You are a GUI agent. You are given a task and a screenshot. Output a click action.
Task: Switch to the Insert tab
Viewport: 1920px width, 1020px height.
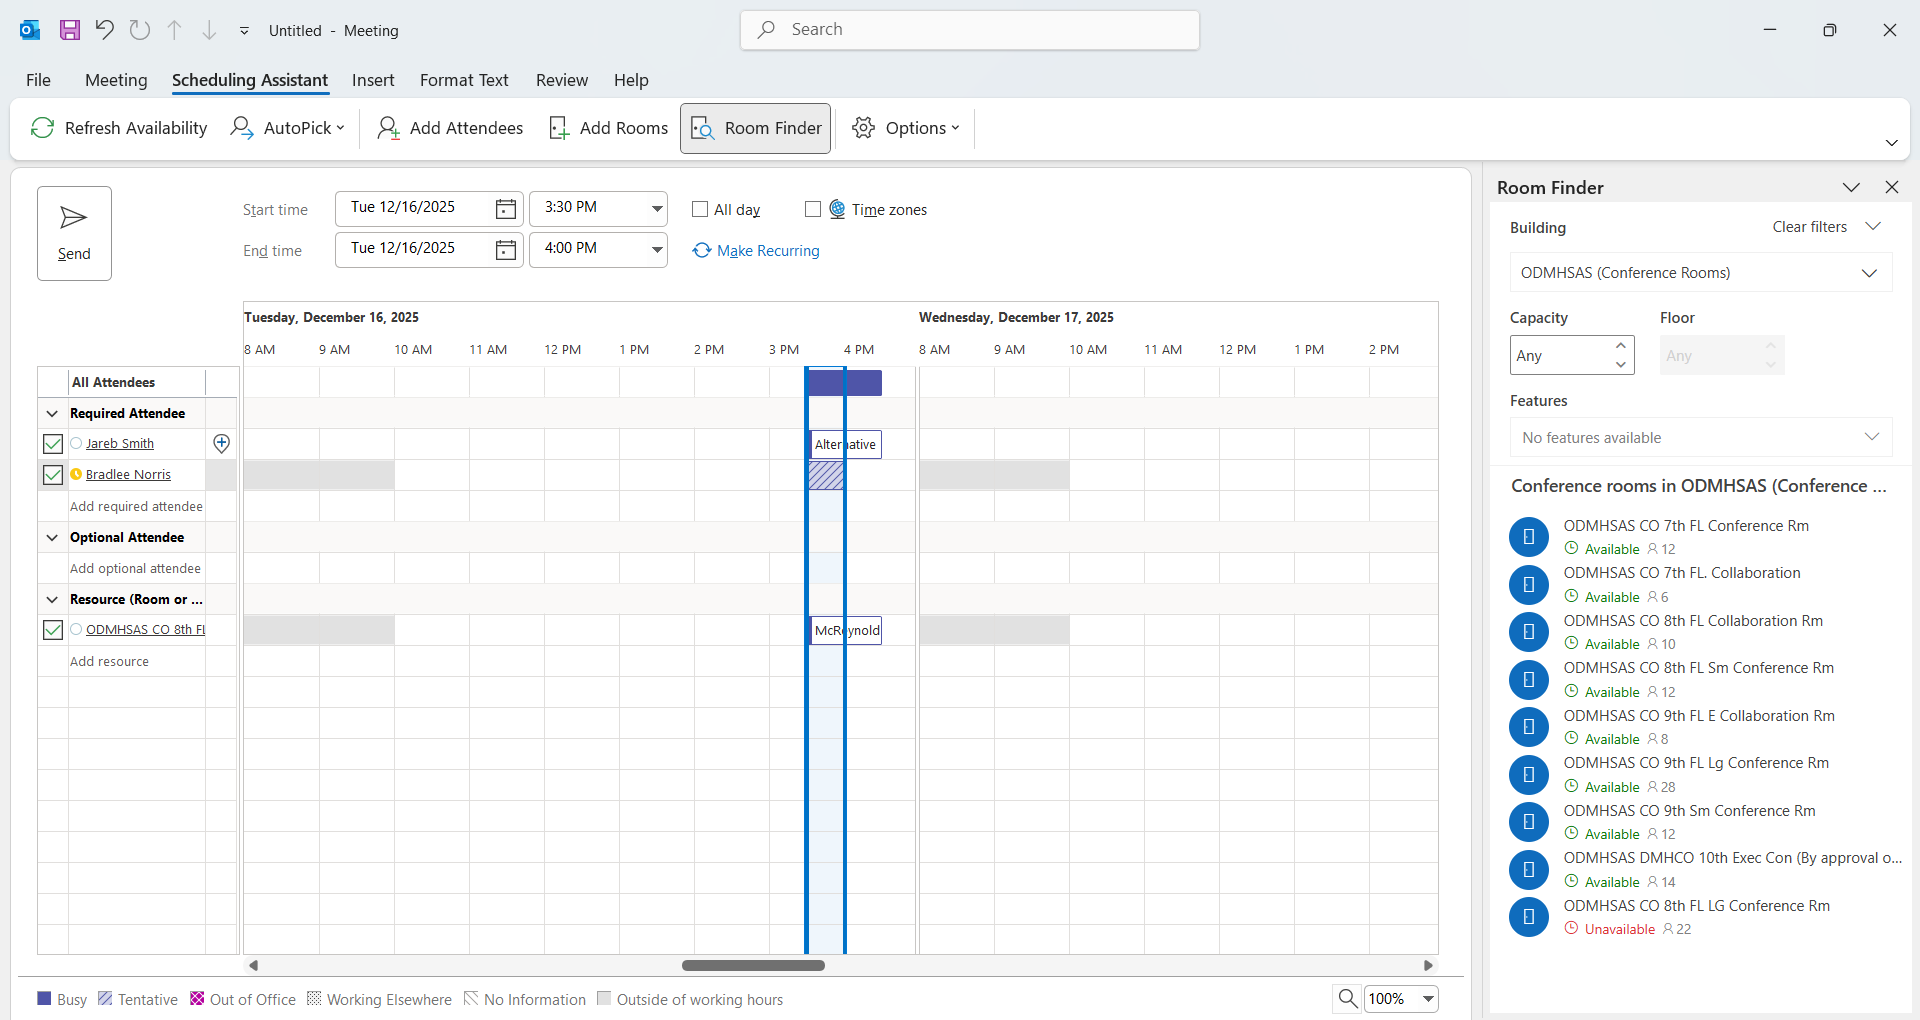click(x=373, y=80)
